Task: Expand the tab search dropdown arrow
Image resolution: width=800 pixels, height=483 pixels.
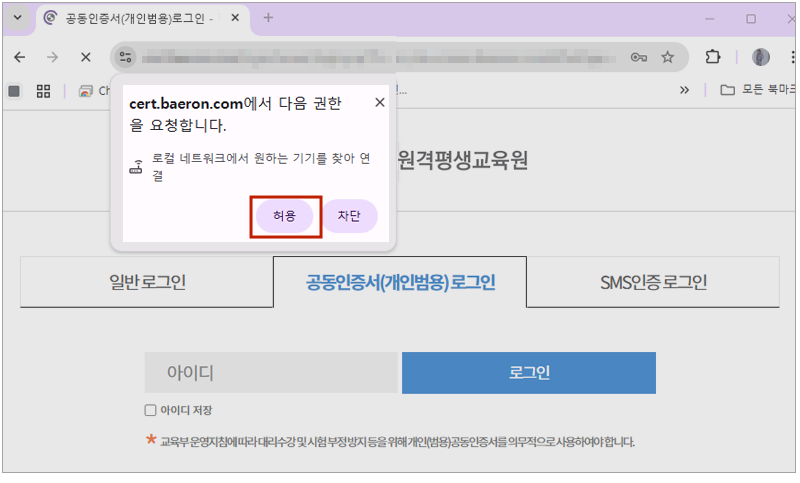Action: coord(17,18)
